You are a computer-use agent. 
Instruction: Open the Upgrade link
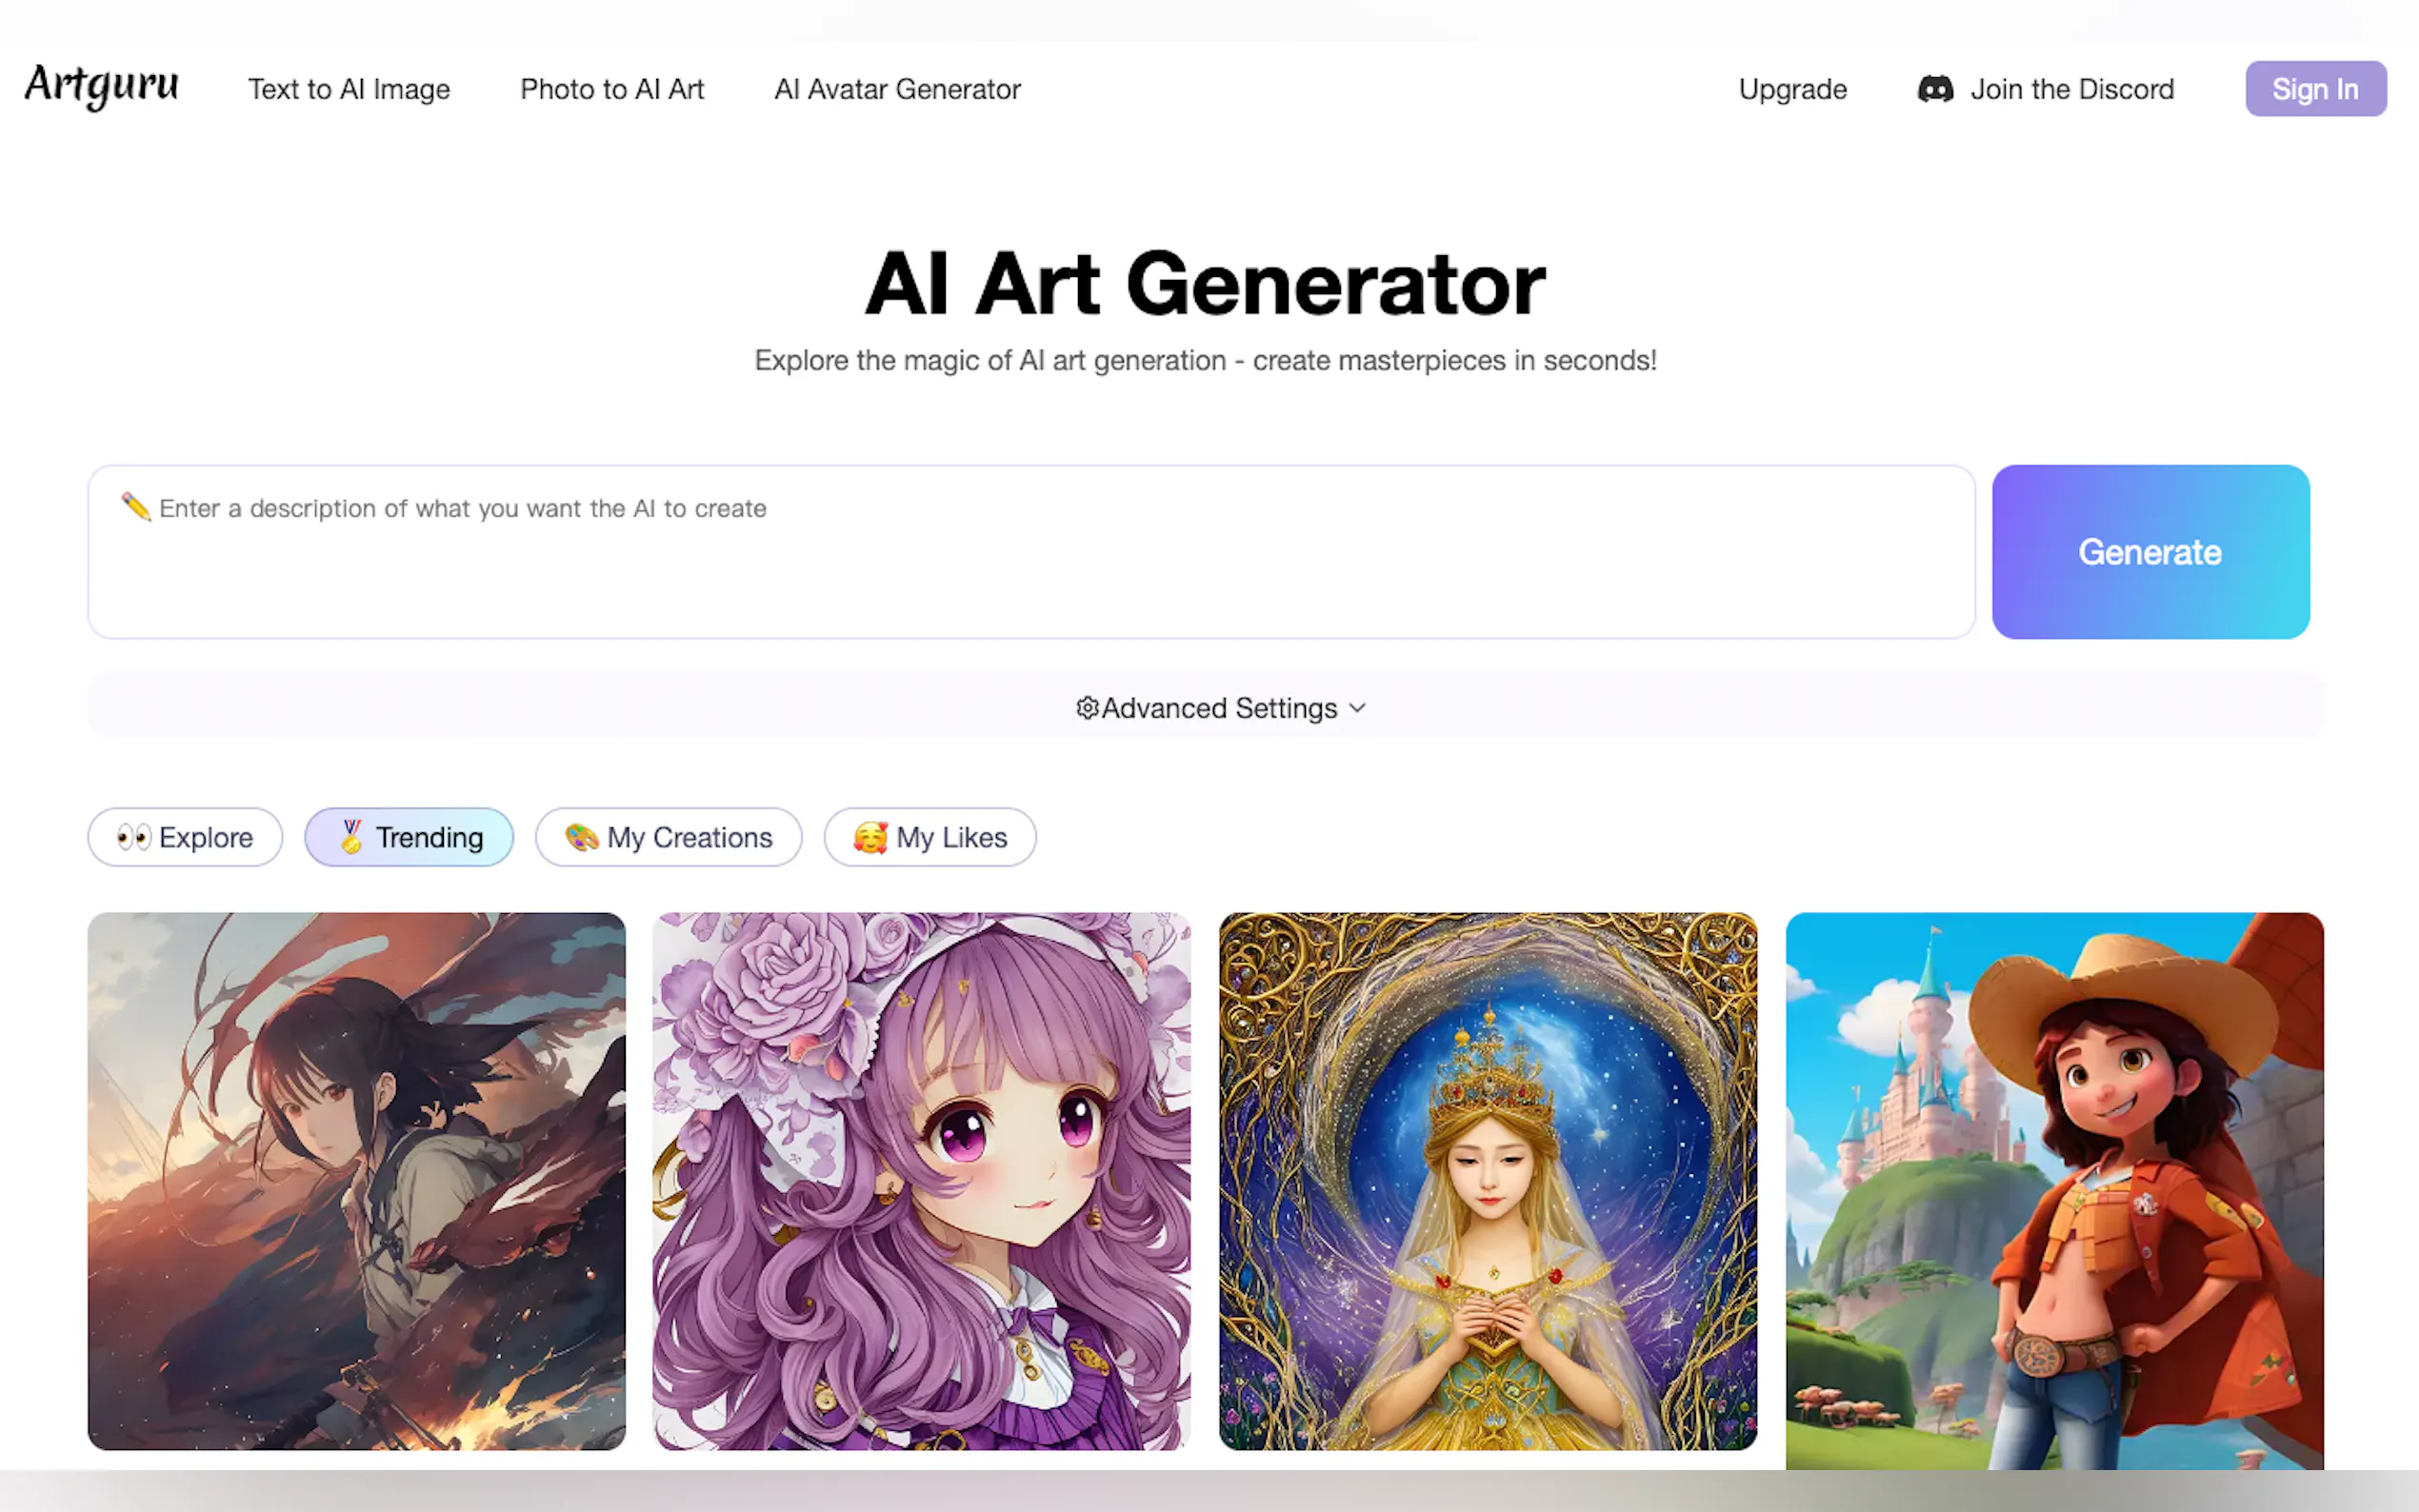[x=1792, y=89]
